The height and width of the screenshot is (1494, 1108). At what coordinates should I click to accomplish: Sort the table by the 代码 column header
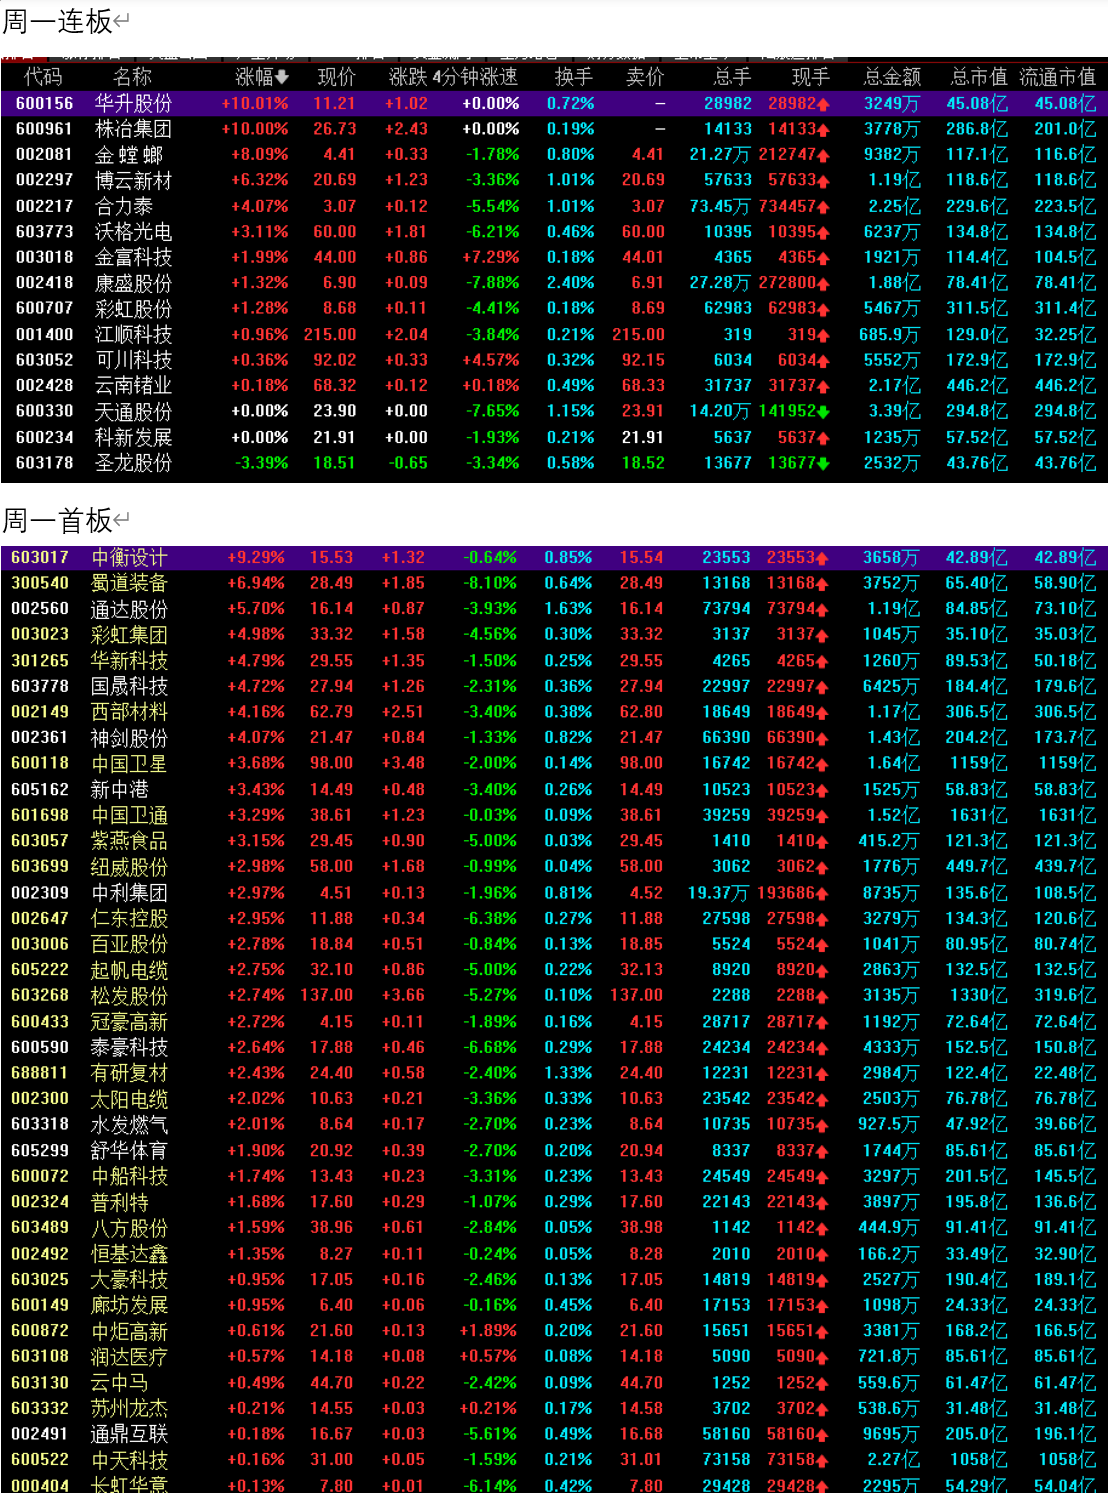(43, 77)
